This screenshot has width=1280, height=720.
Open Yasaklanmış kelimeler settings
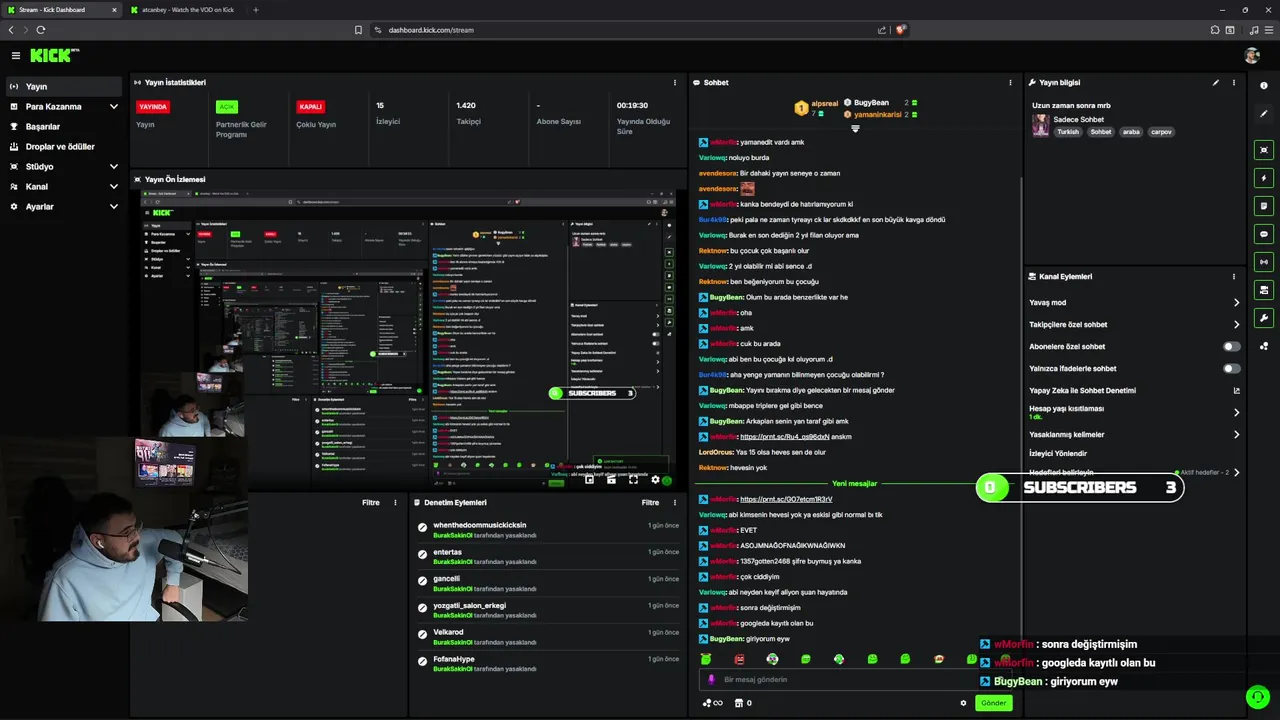pos(1134,435)
